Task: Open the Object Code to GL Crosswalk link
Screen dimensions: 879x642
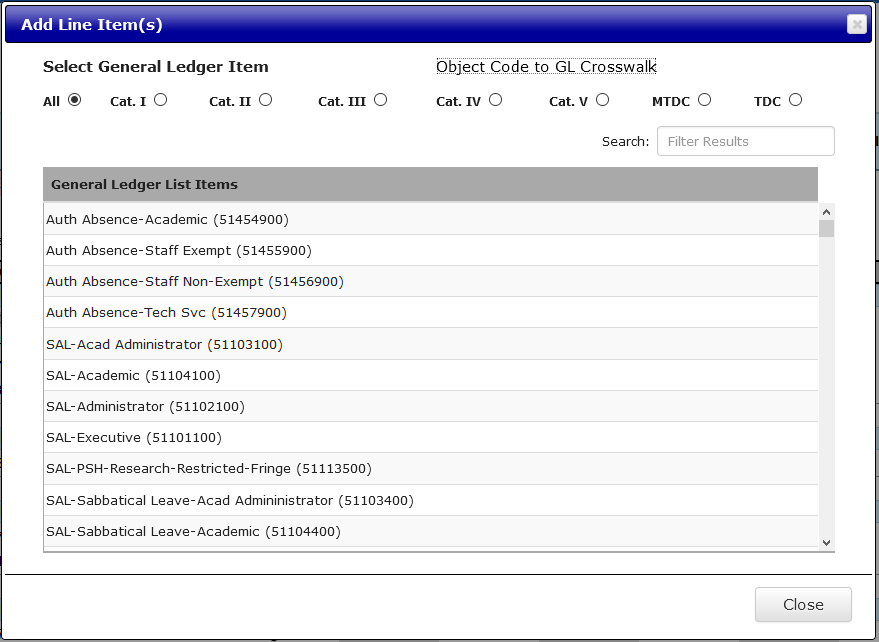Action: (x=546, y=66)
